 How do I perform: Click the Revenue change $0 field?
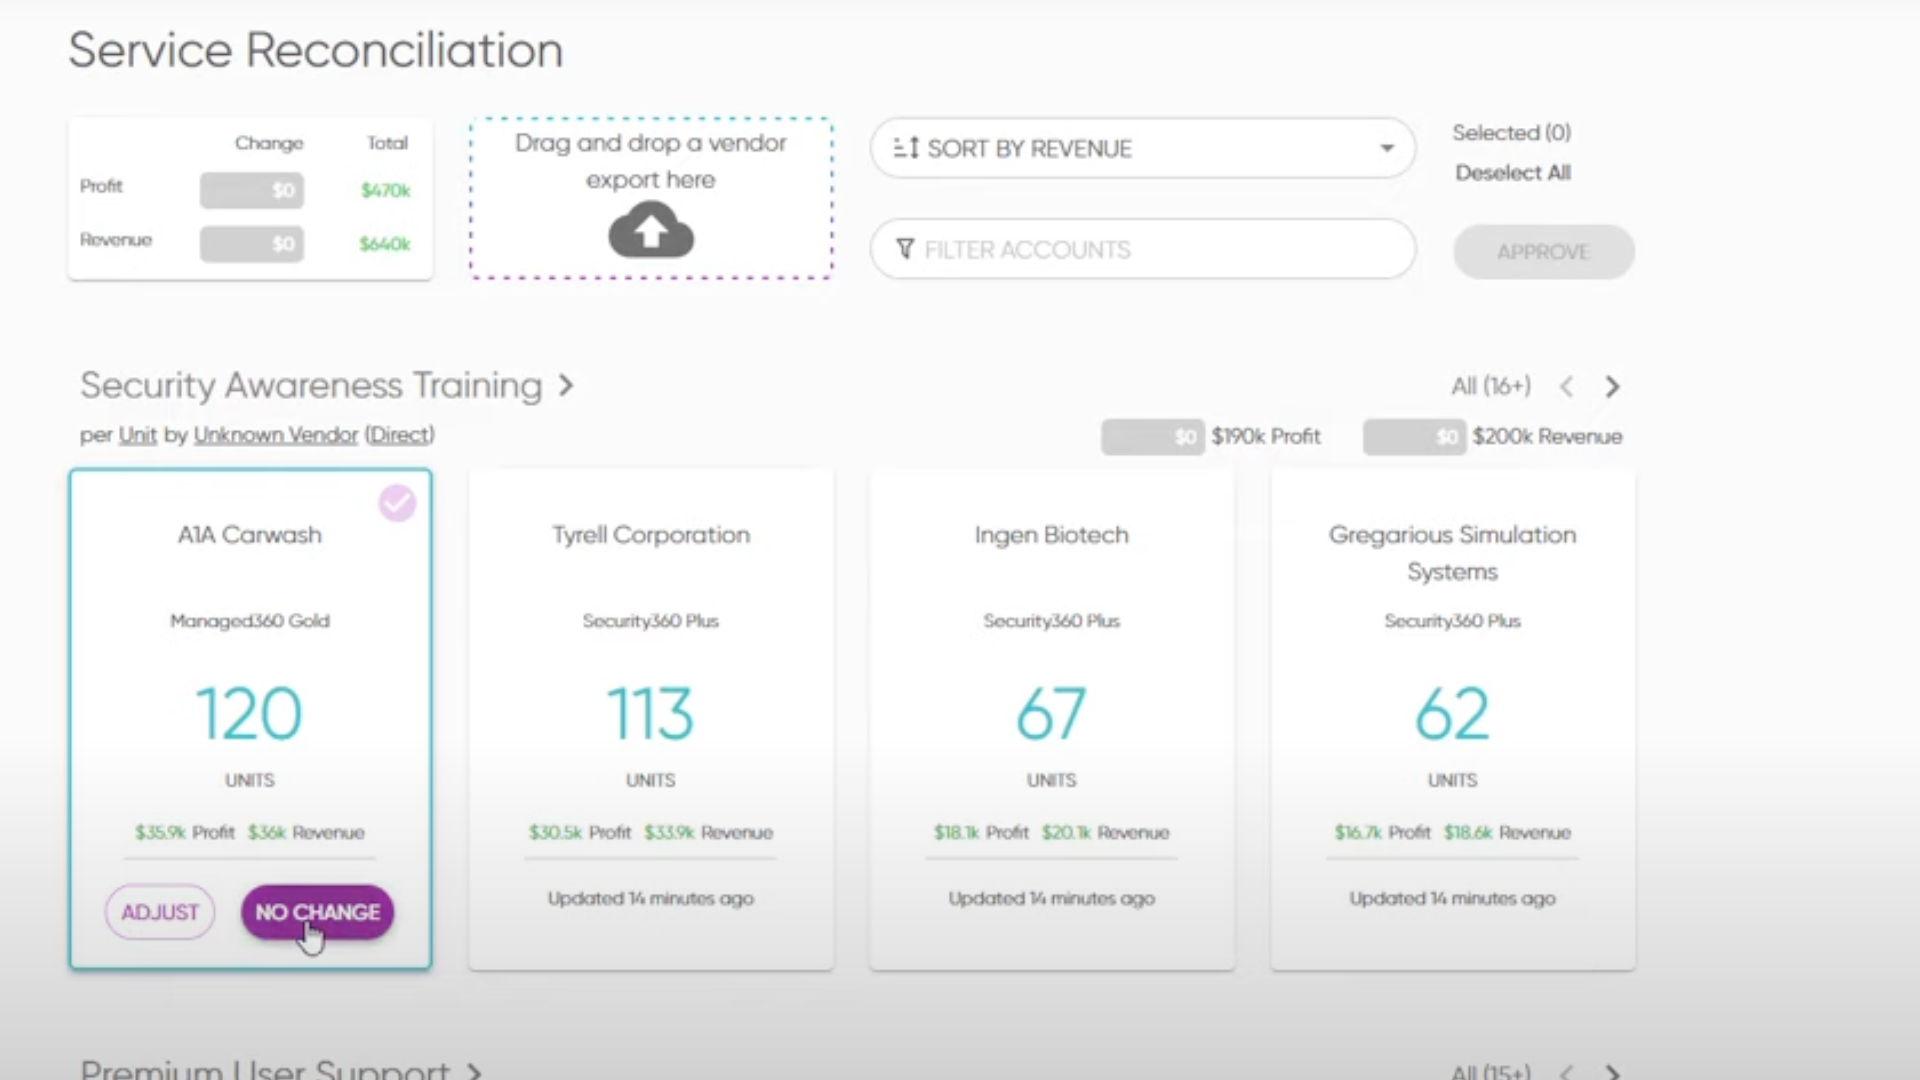point(252,244)
